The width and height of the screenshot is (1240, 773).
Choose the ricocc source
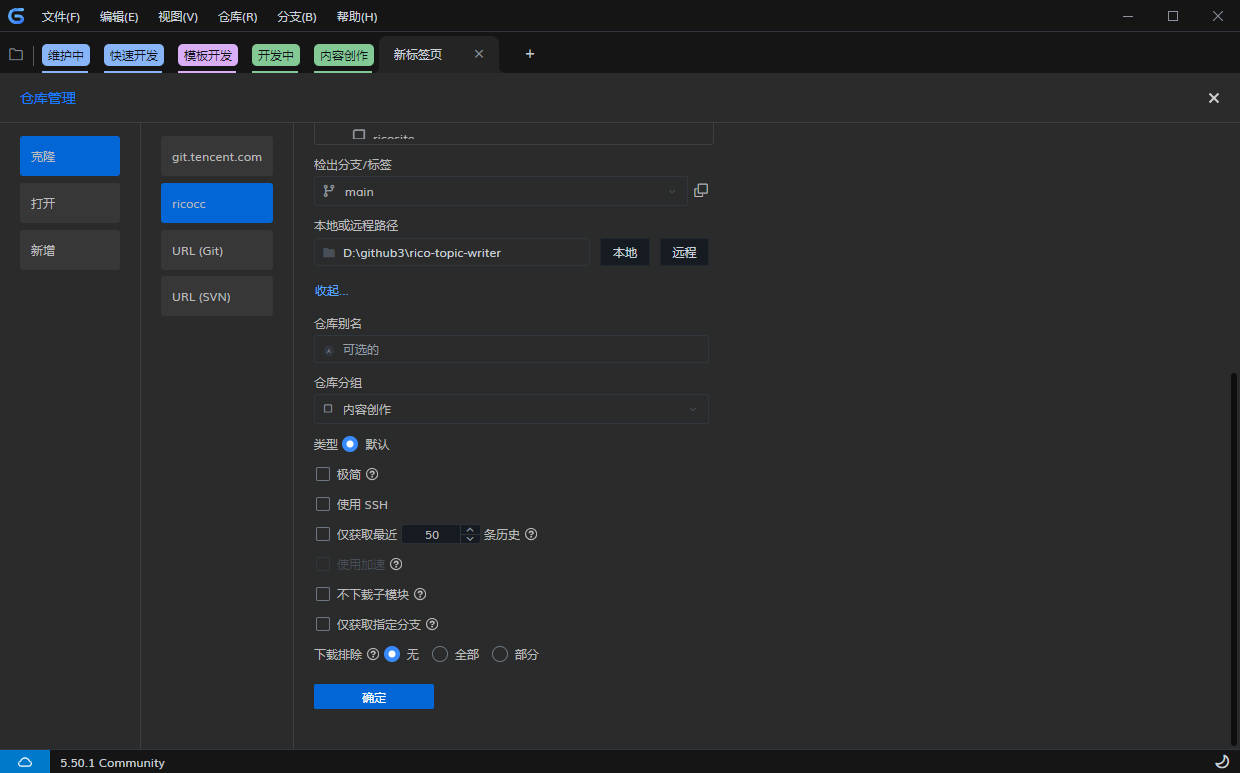click(x=217, y=203)
